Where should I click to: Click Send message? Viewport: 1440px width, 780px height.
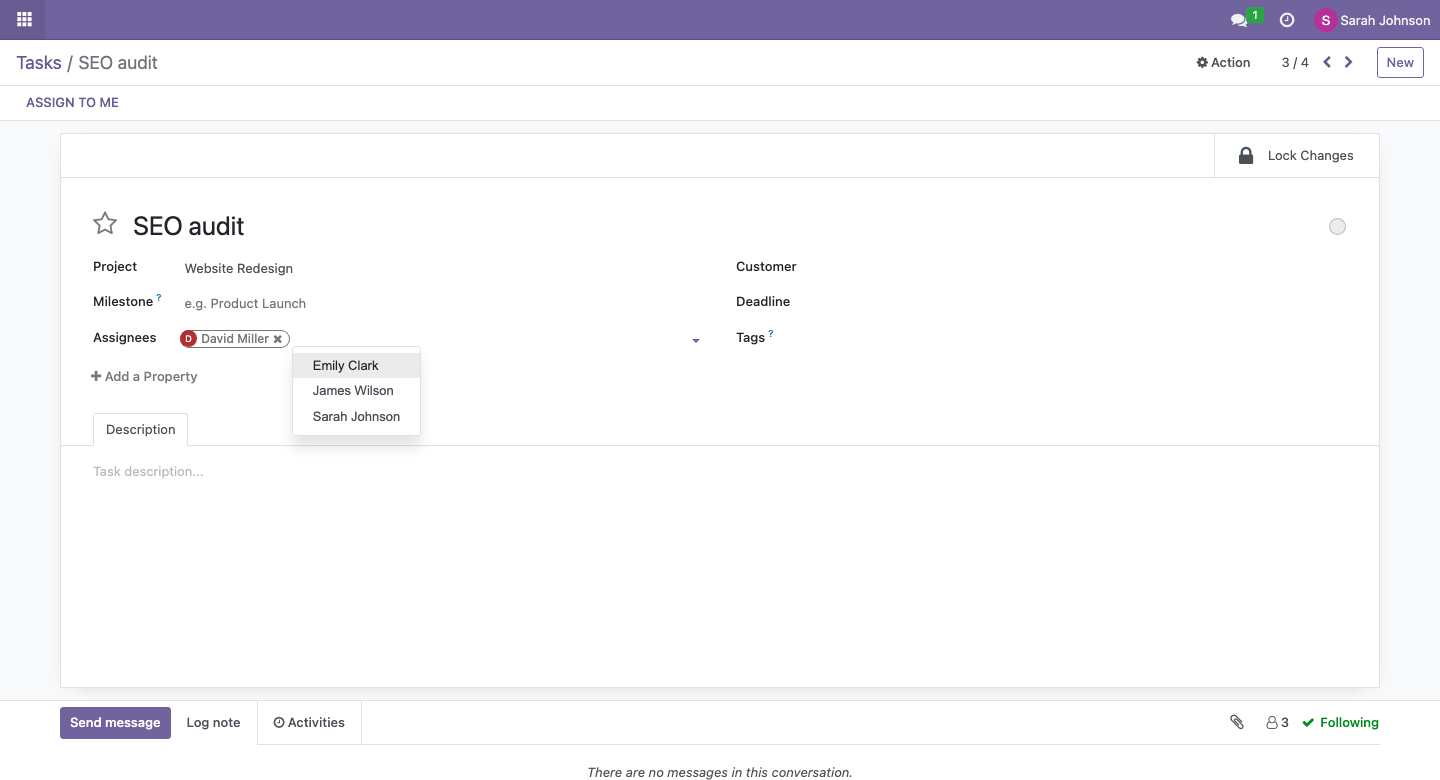pos(115,723)
